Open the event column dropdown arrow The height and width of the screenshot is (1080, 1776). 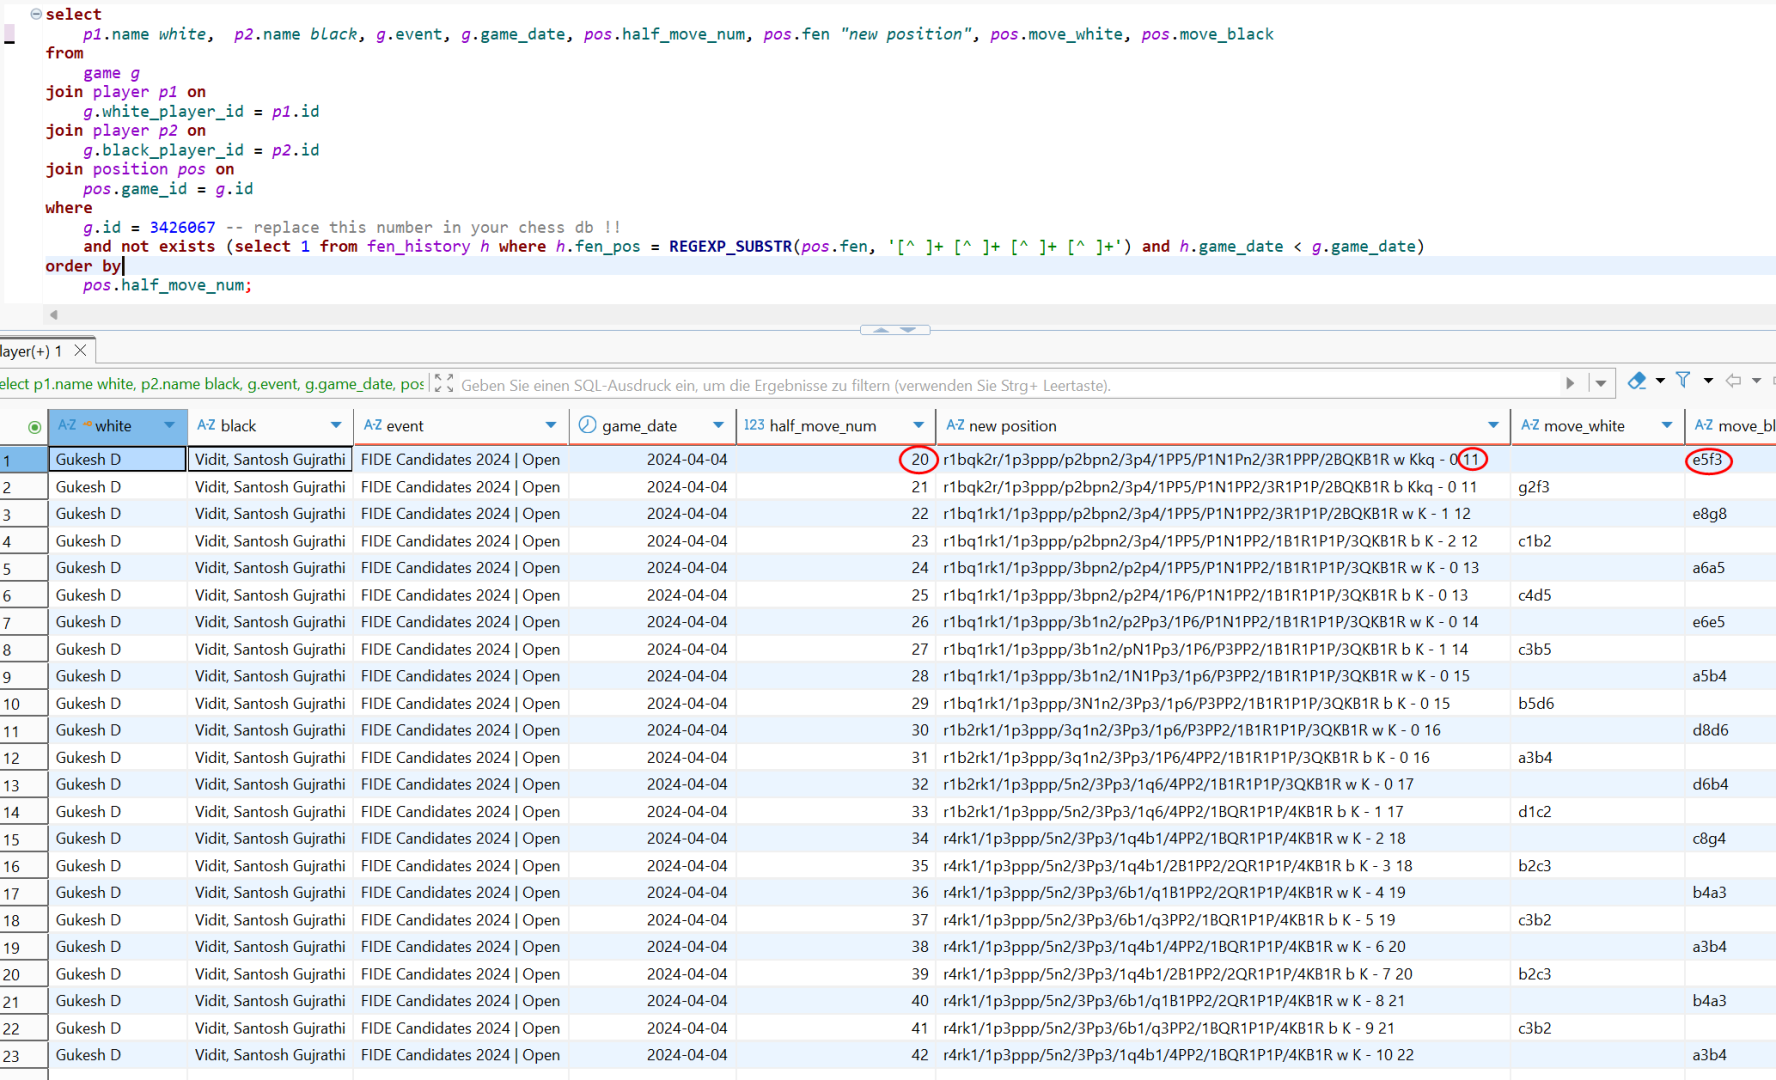click(x=550, y=425)
